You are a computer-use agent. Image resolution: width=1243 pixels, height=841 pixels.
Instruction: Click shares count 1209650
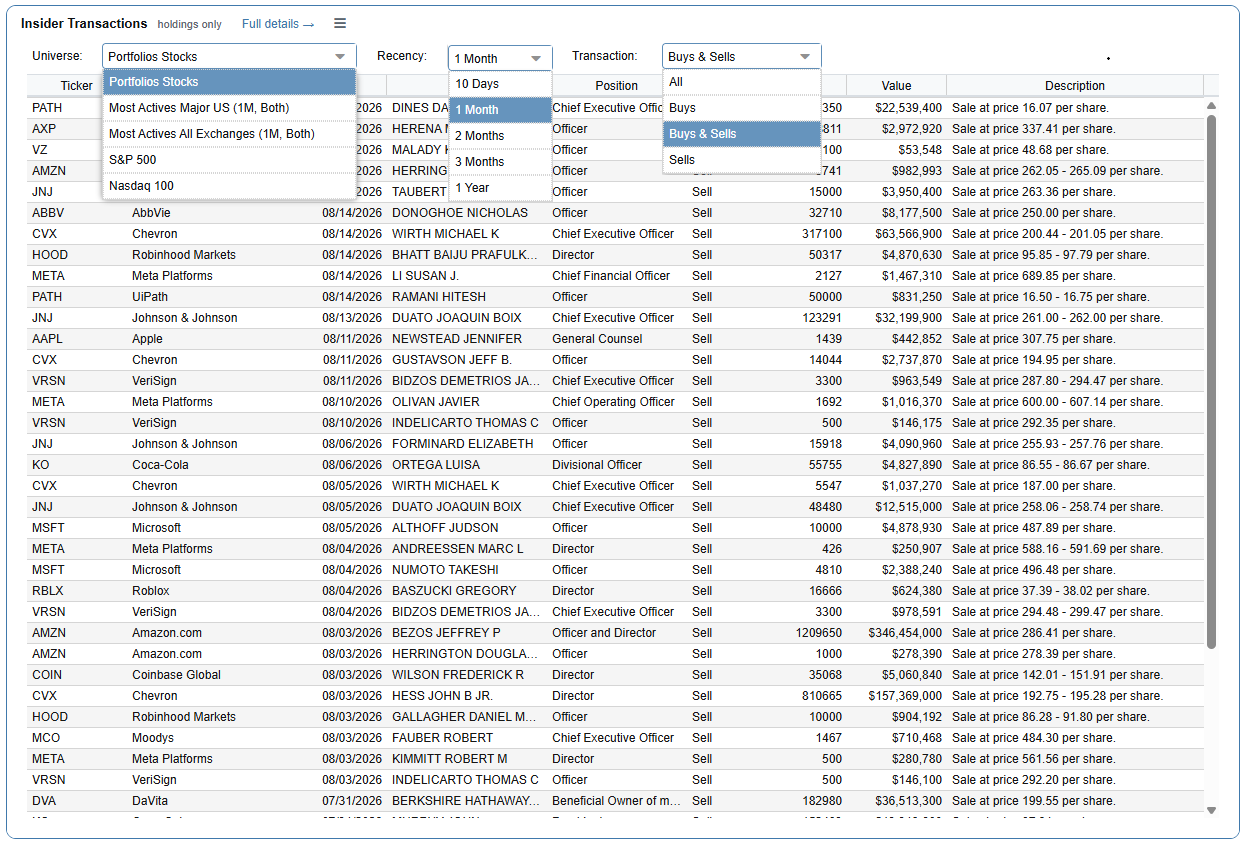point(819,633)
